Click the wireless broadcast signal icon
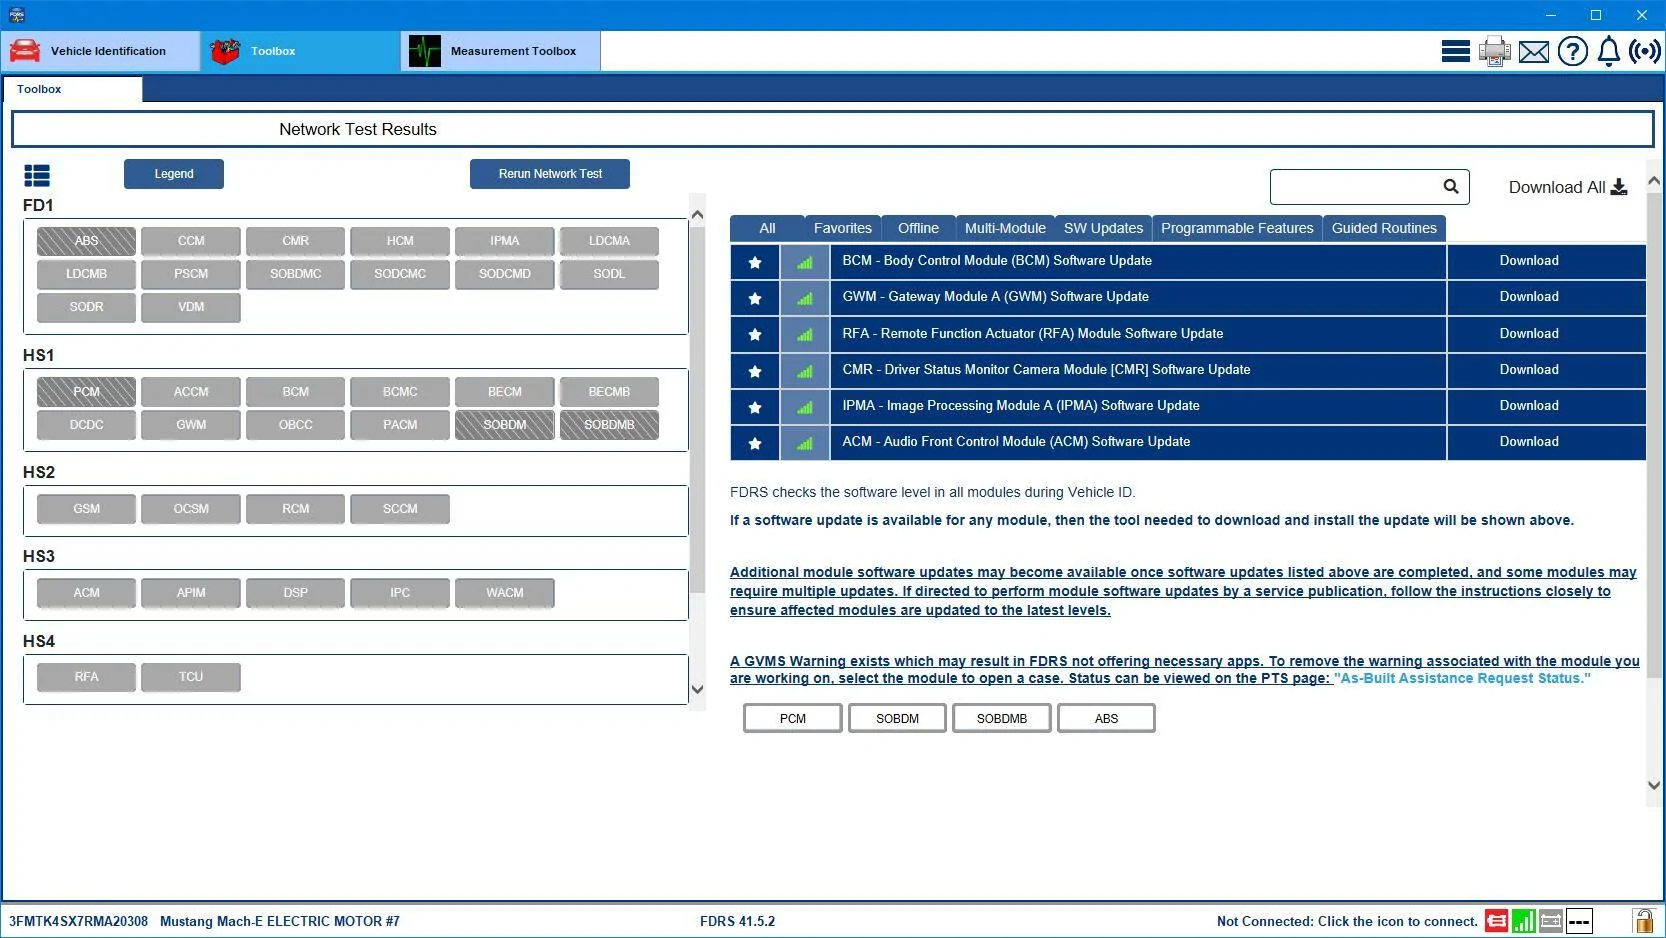 [1644, 51]
